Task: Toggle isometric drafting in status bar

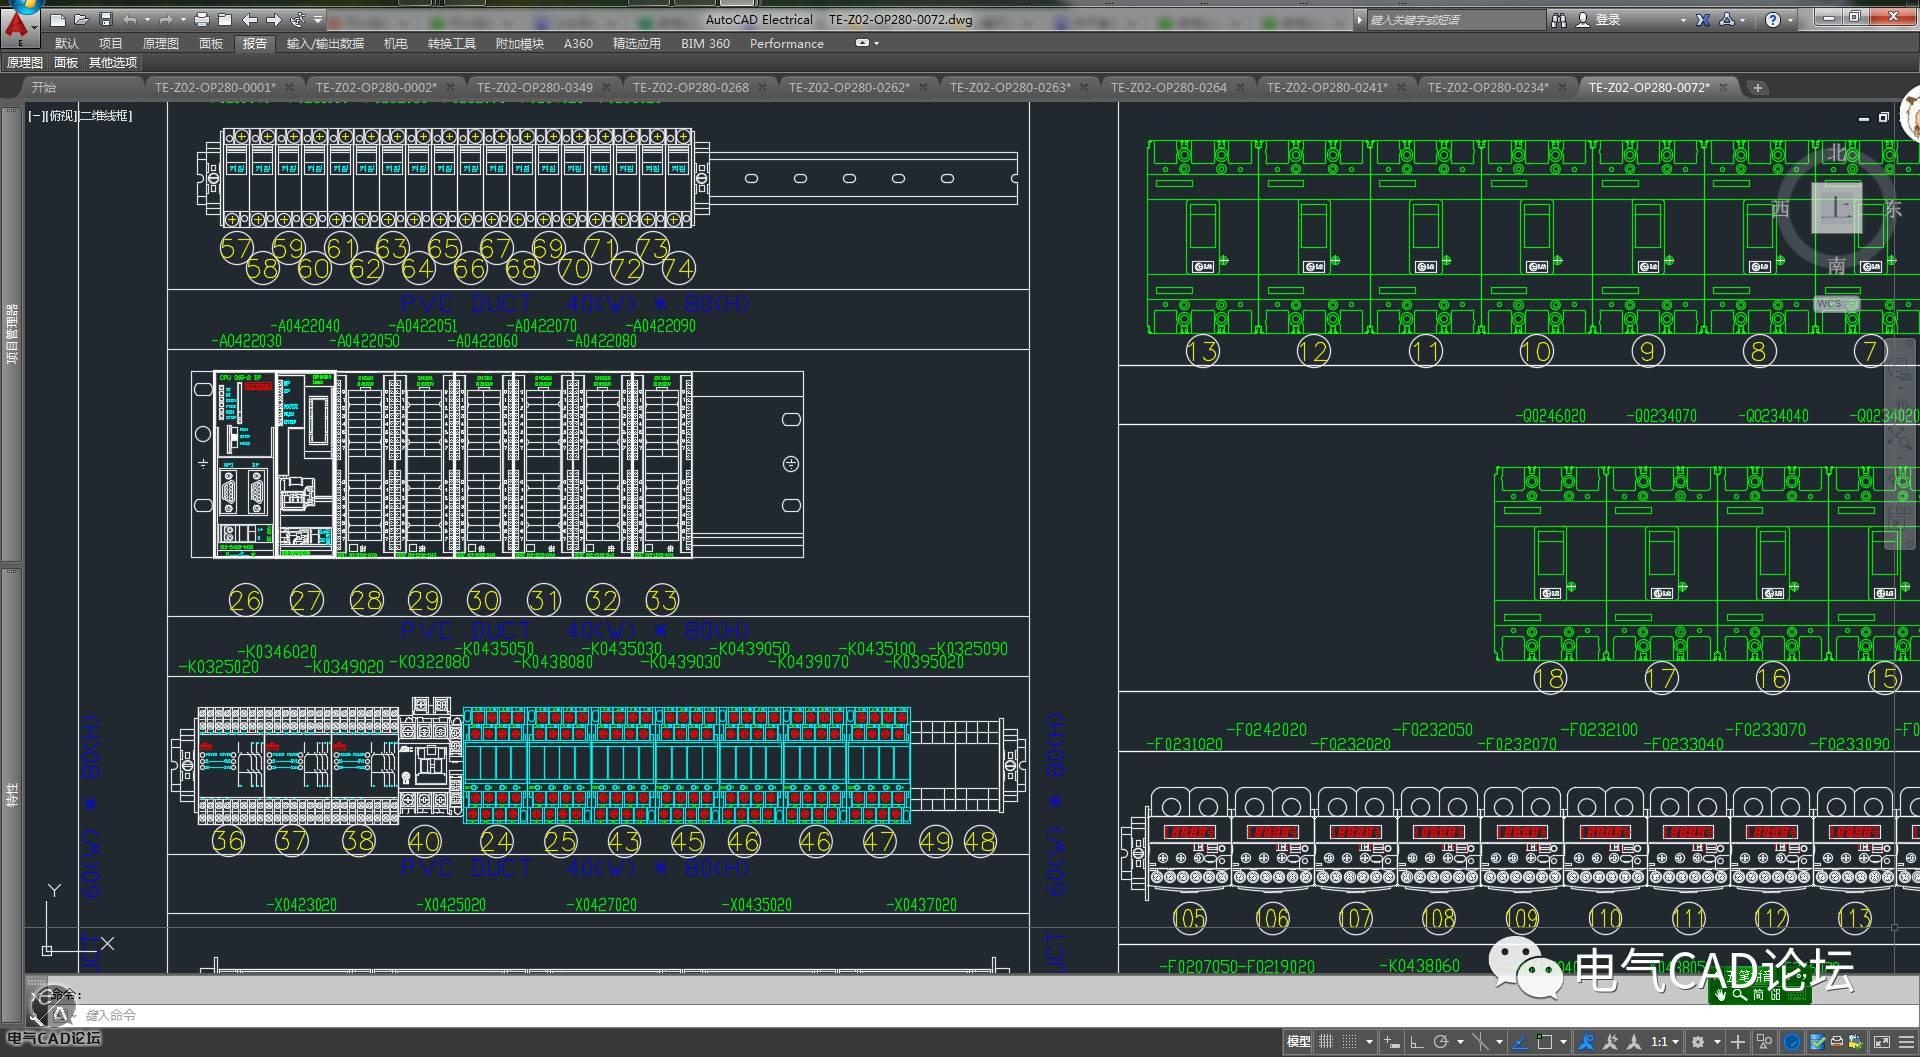Action: (1480, 1042)
